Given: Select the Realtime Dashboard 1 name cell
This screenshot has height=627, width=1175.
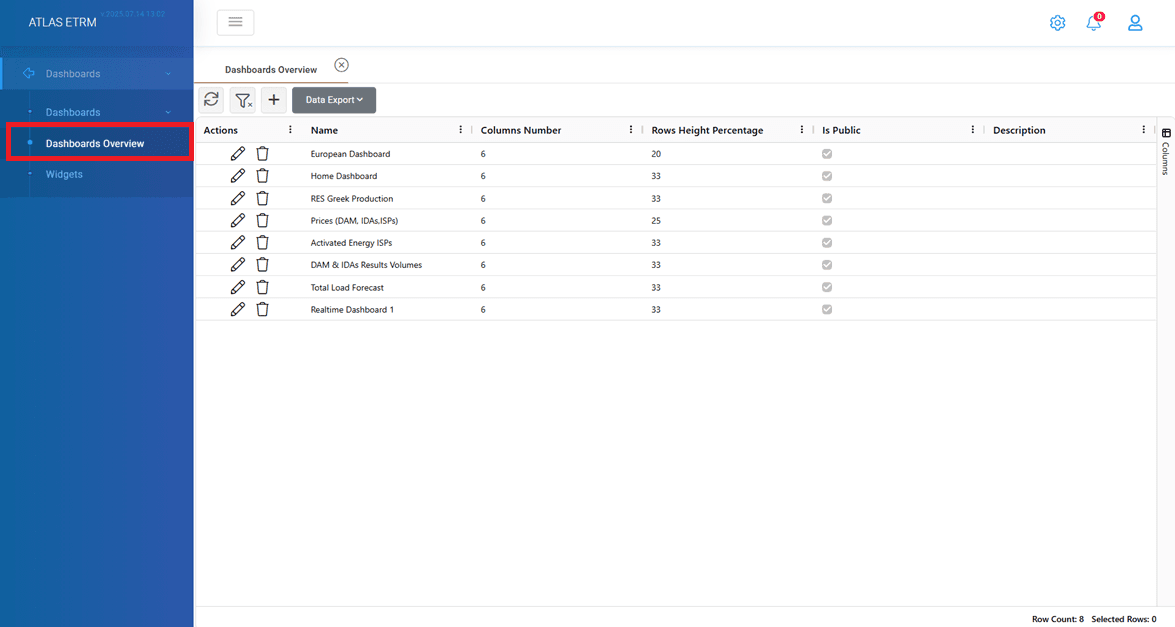Looking at the screenshot, I should [352, 309].
